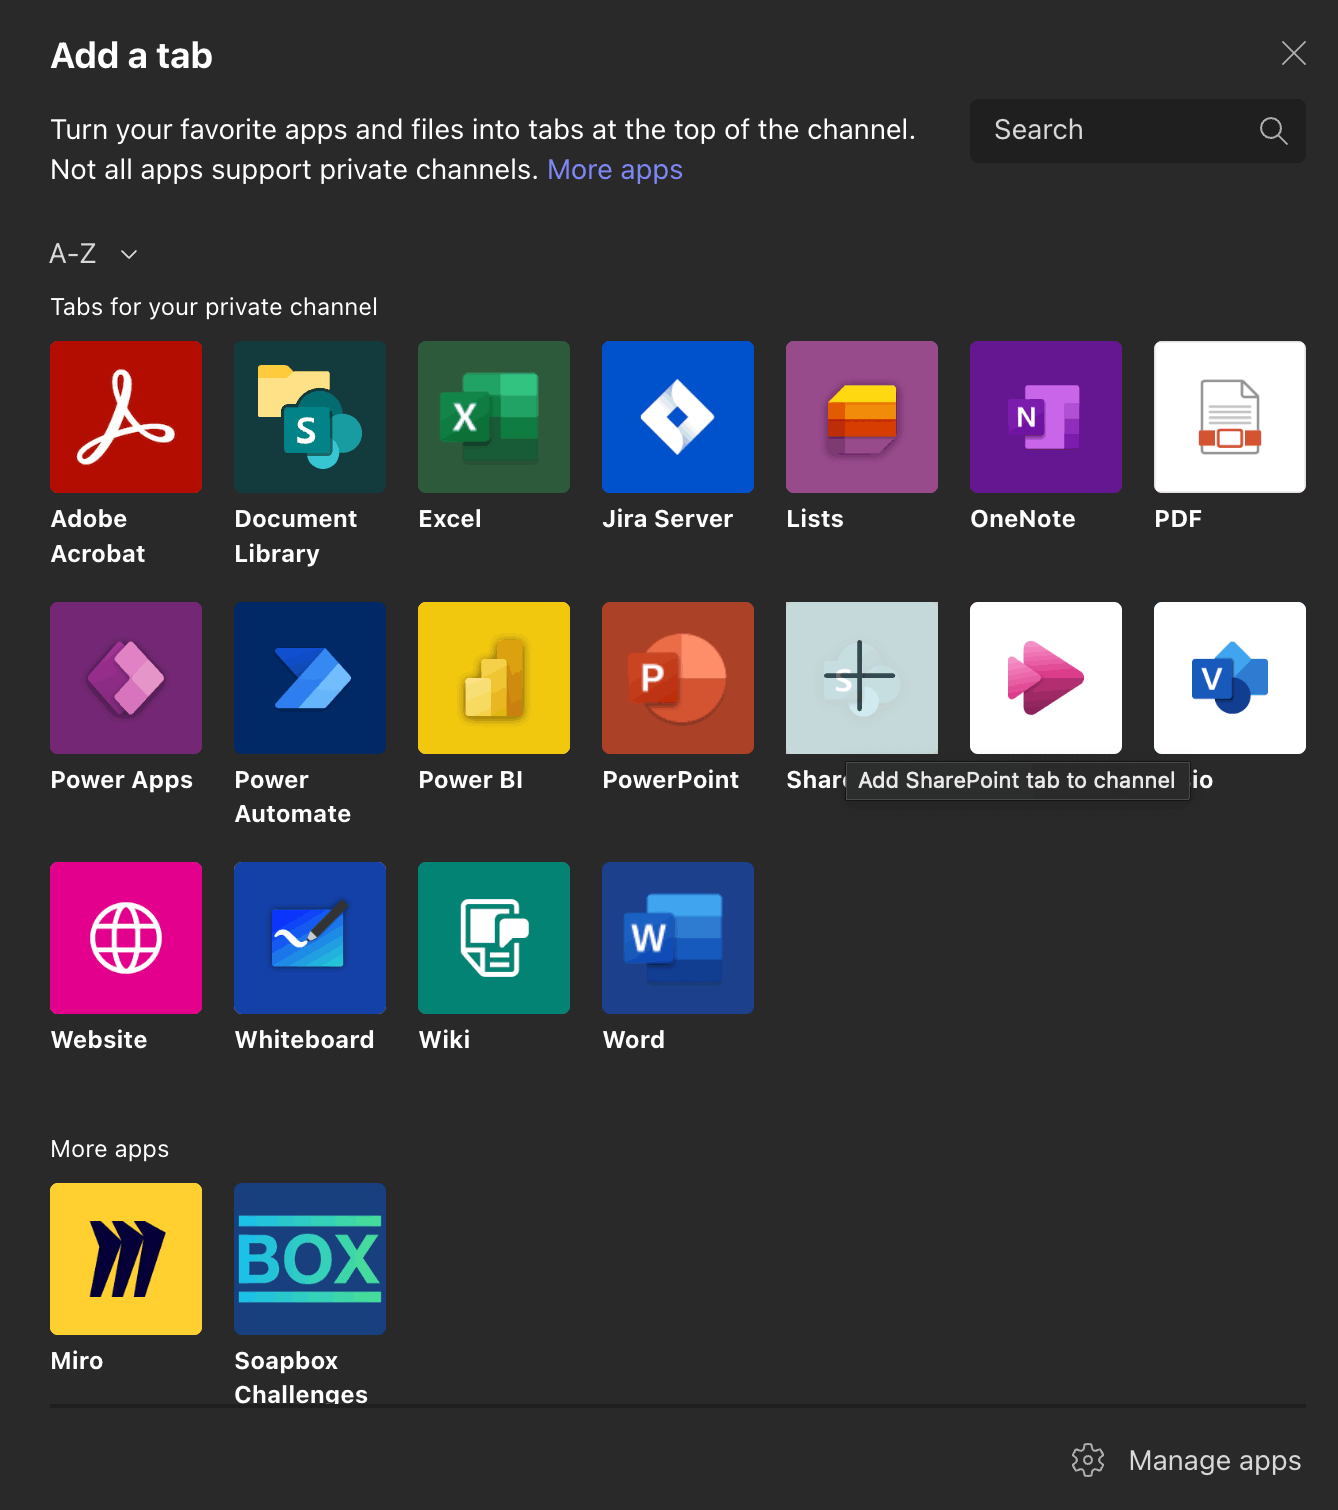1338x1510 pixels.
Task: Add a Word tab
Action: click(x=678, y=938)
